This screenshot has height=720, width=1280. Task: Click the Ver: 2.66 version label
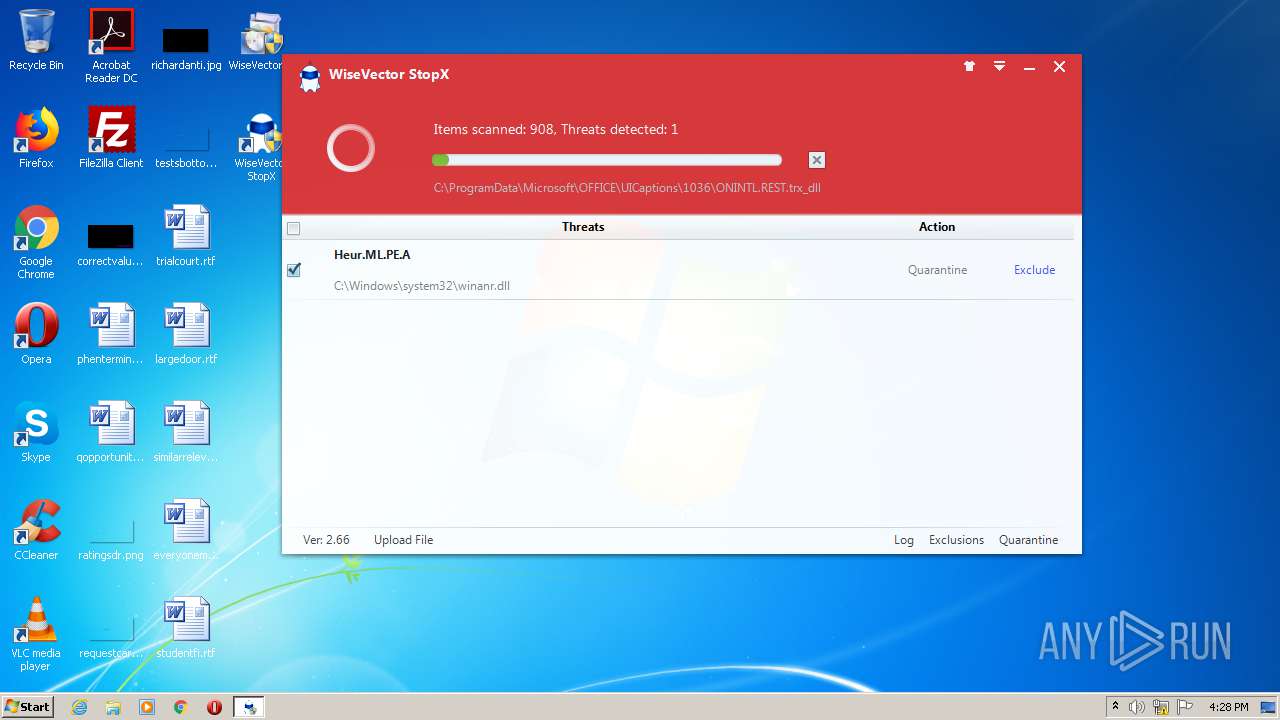pyautogui.click(x=326, y=540)
